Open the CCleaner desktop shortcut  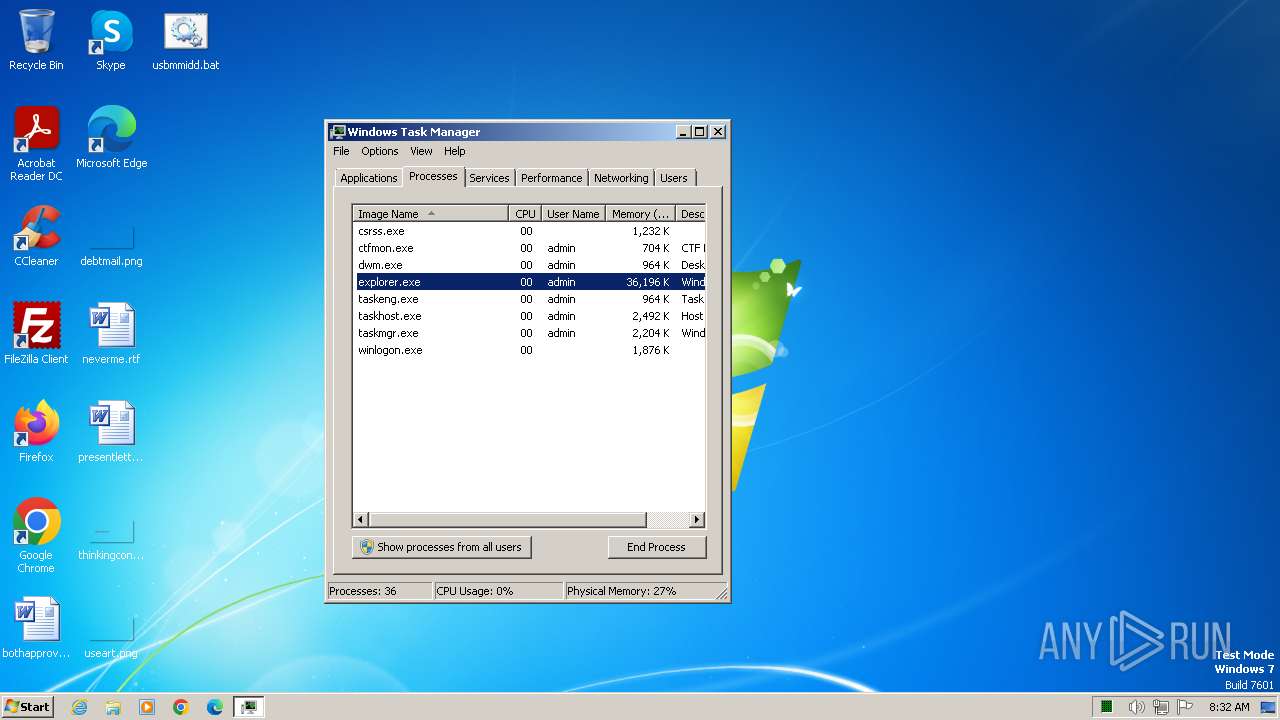pos(36,236)
